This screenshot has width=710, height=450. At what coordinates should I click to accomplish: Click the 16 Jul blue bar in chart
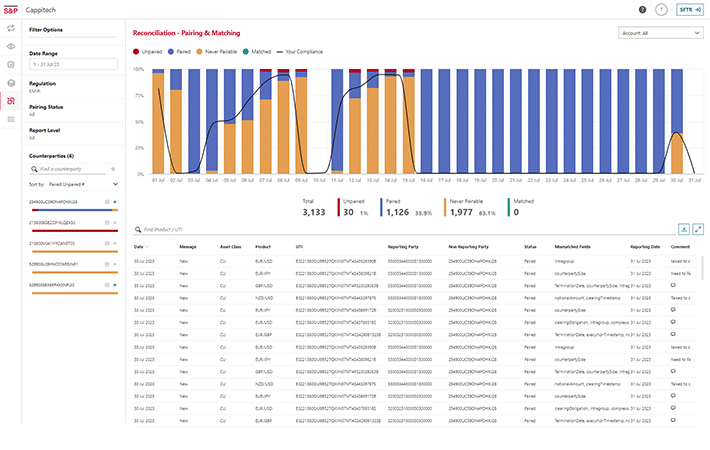pos(427,121)
